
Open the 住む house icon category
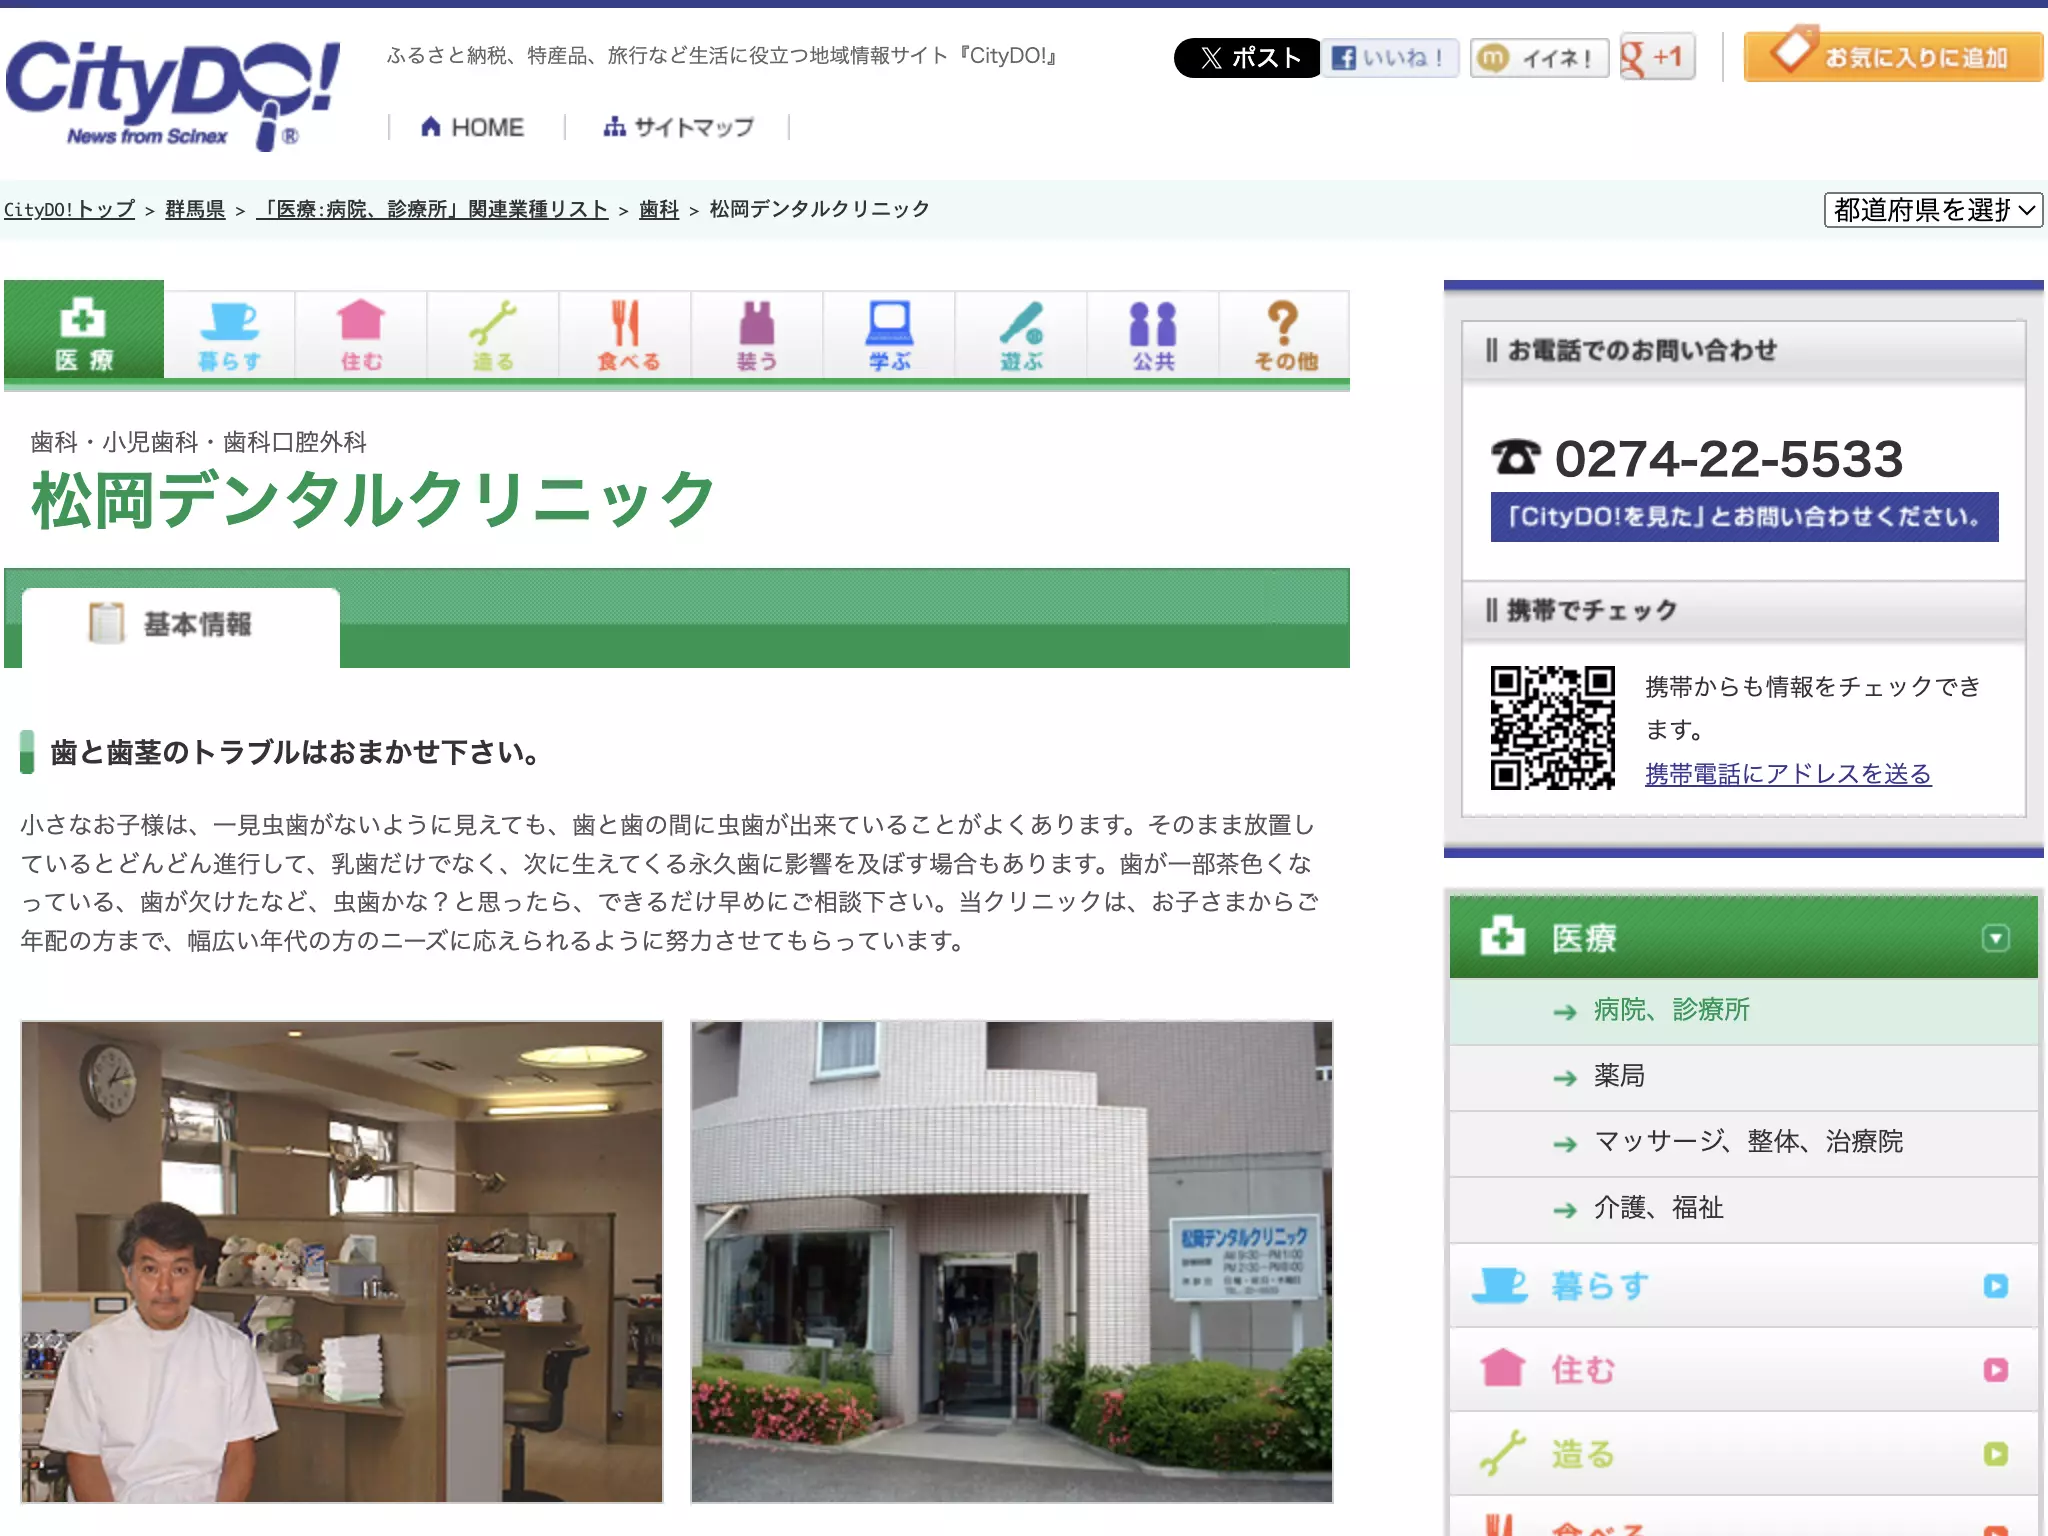(x=361, y=336)
